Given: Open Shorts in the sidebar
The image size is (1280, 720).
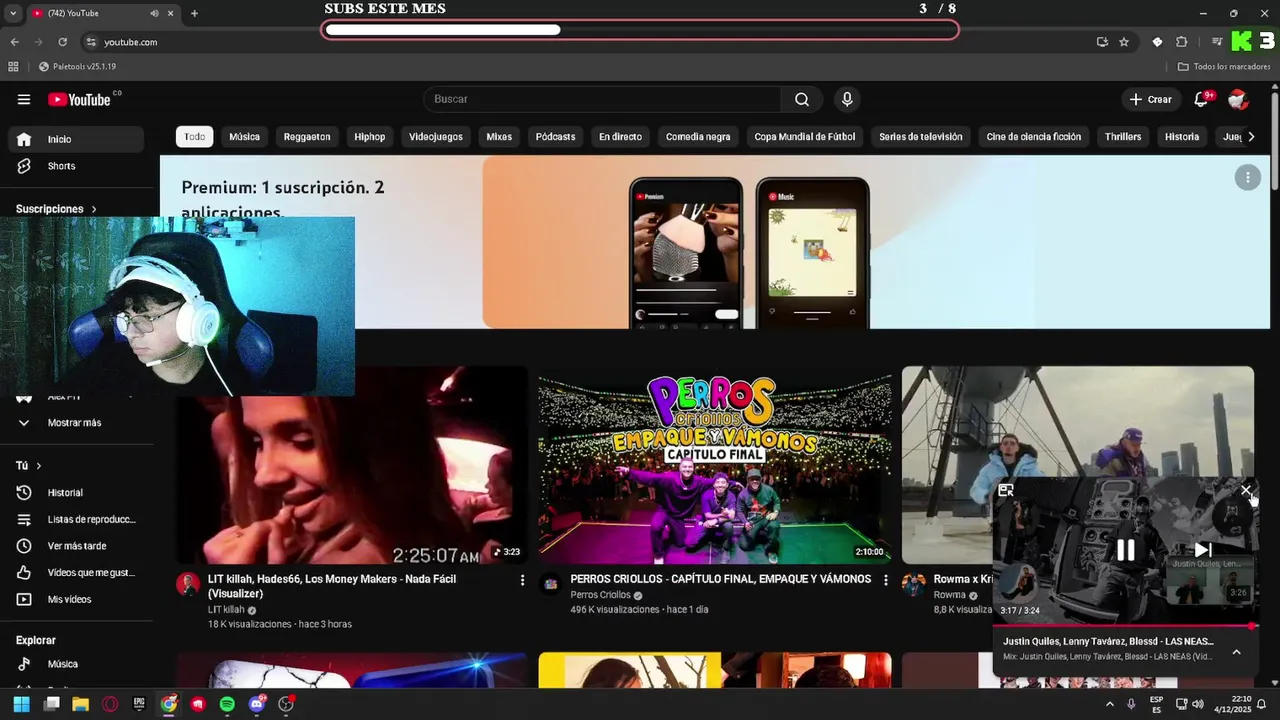Looking at the screenshot, I should click(x=76, y=166).
